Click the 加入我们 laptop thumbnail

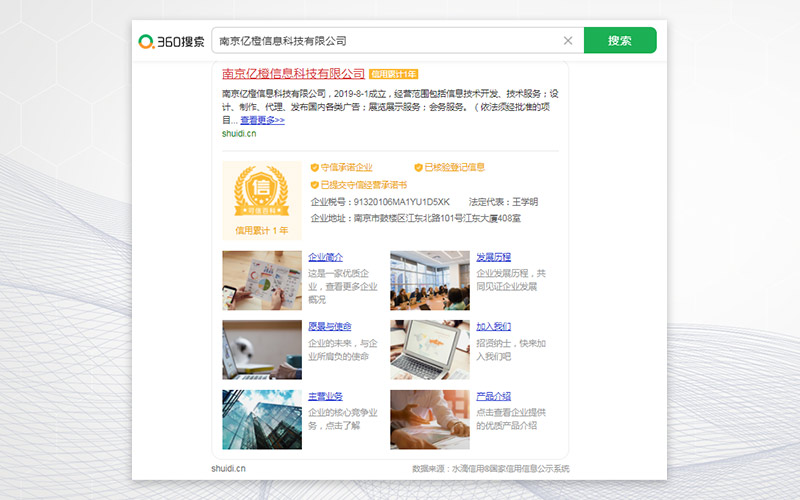[x=430, y=350]
